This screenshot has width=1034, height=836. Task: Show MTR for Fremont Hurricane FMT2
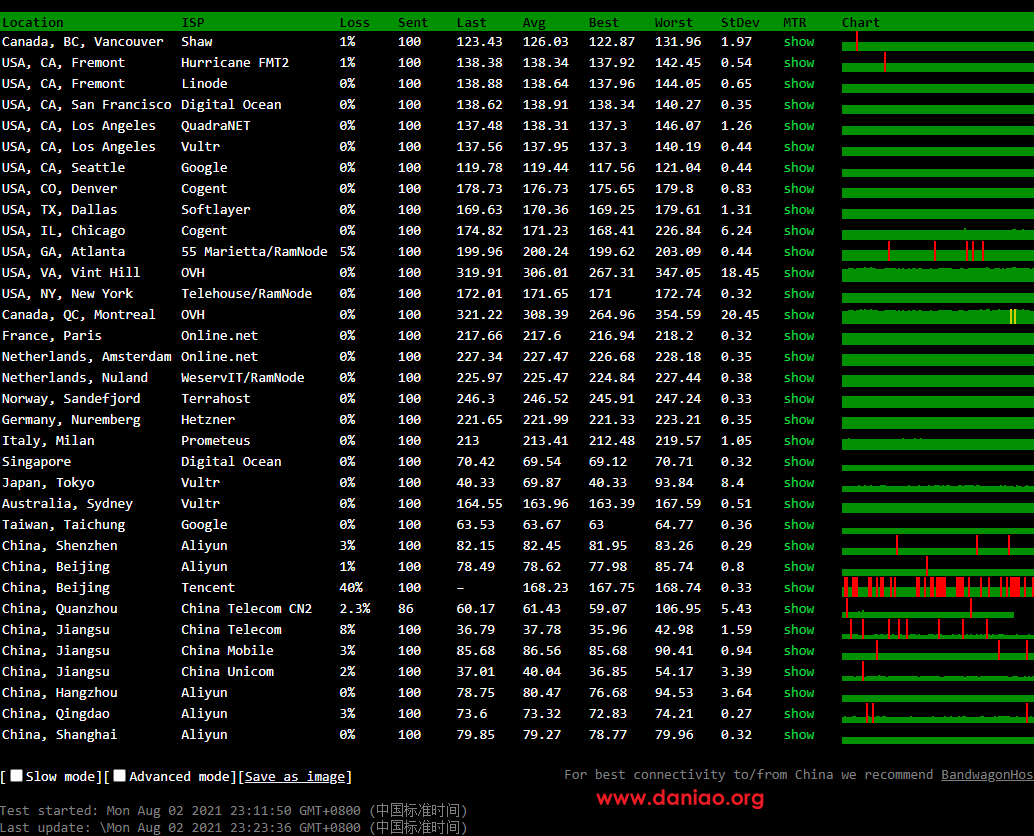(799, 63)
